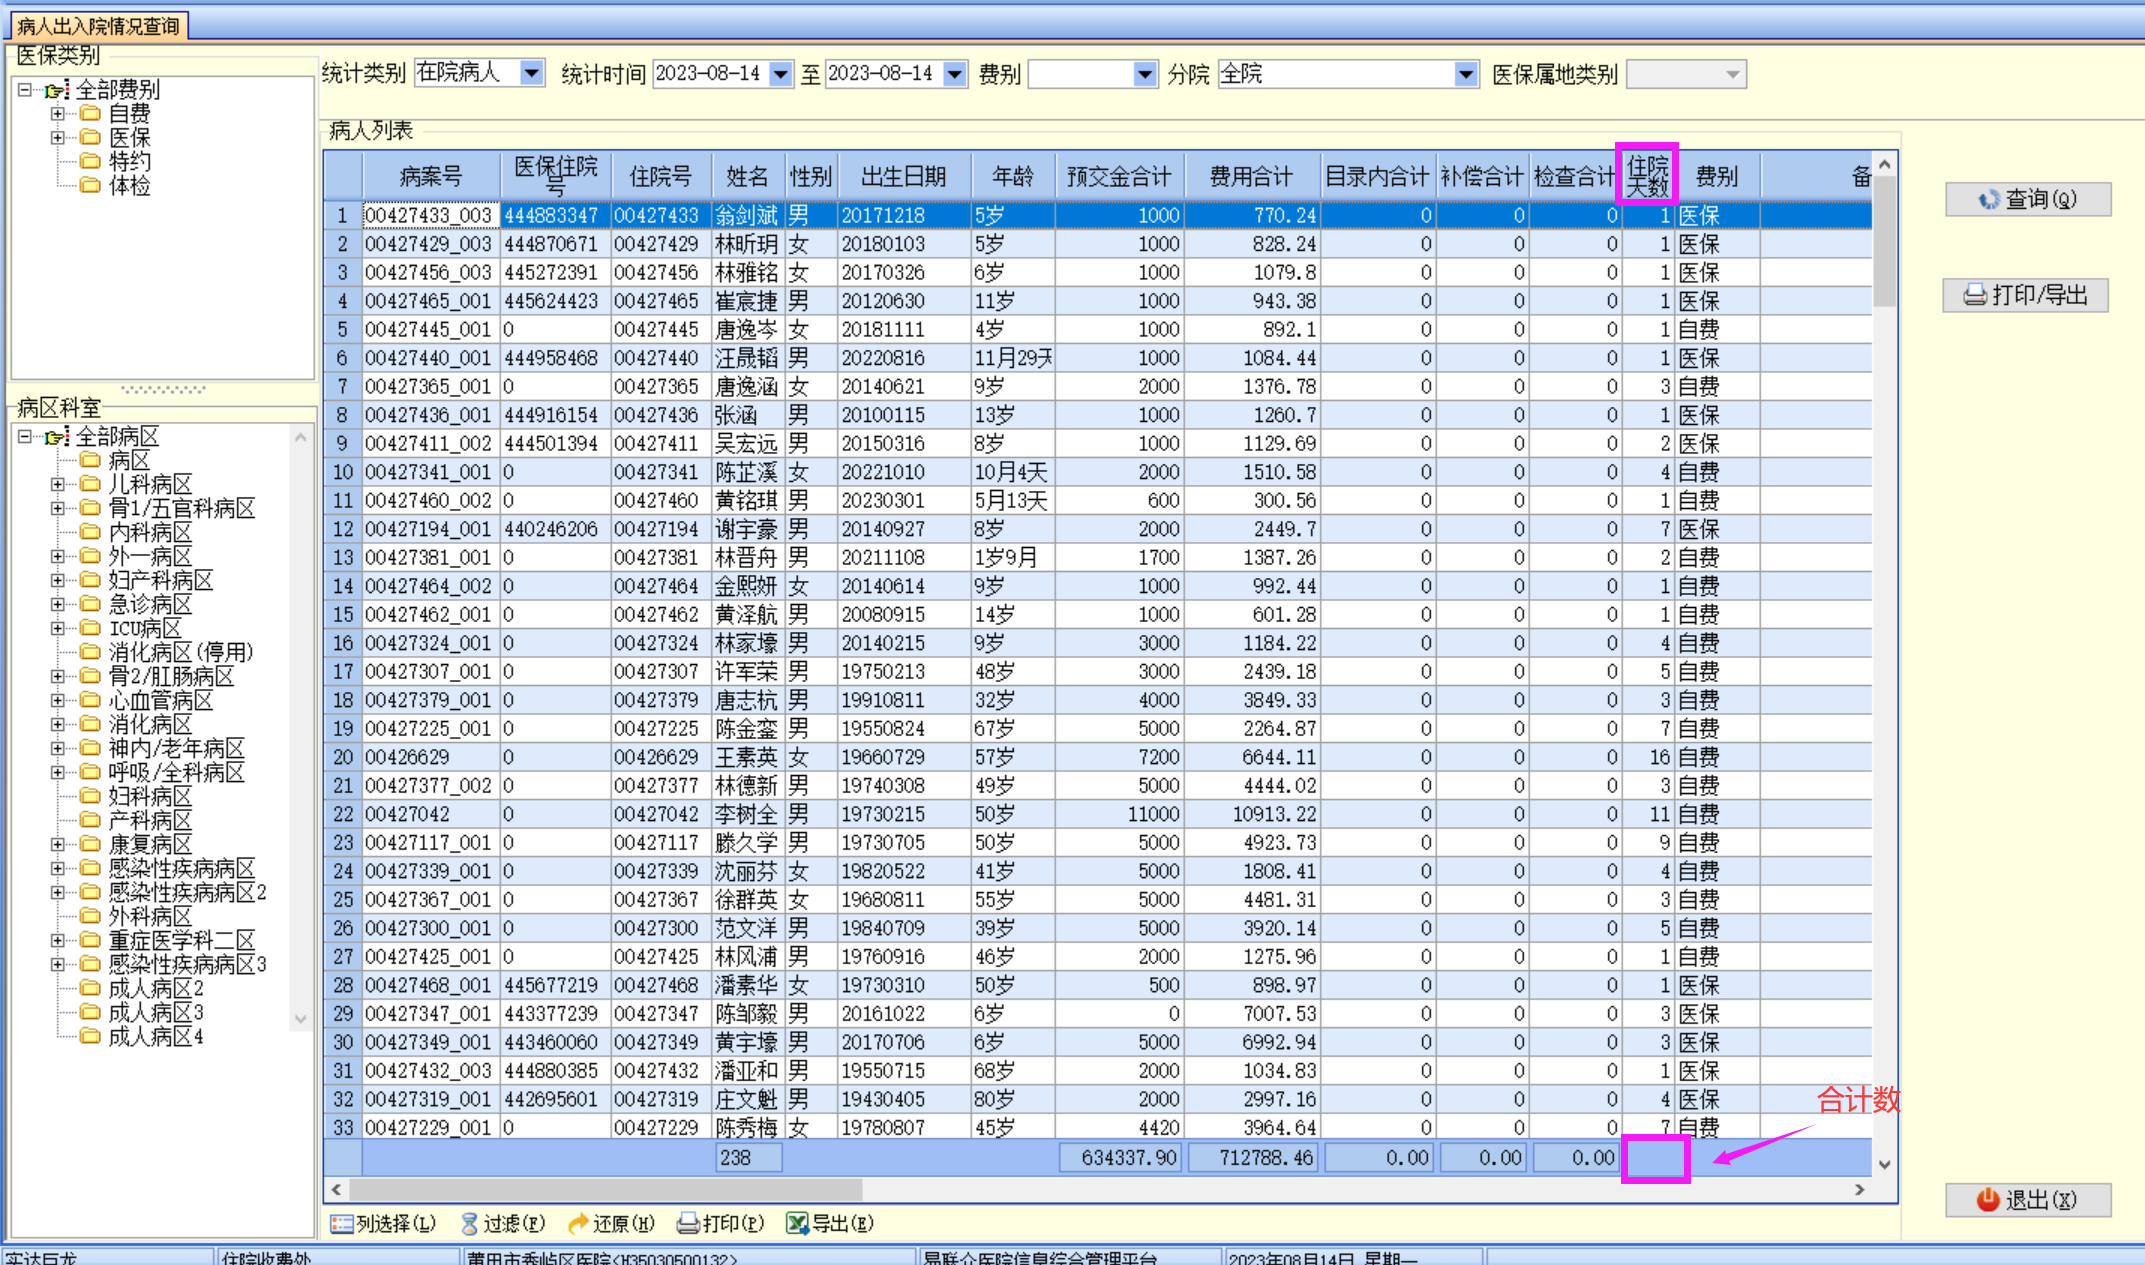
Task: Select the 体检 folder in 医保类别 tree
Action: click(129, 186)
